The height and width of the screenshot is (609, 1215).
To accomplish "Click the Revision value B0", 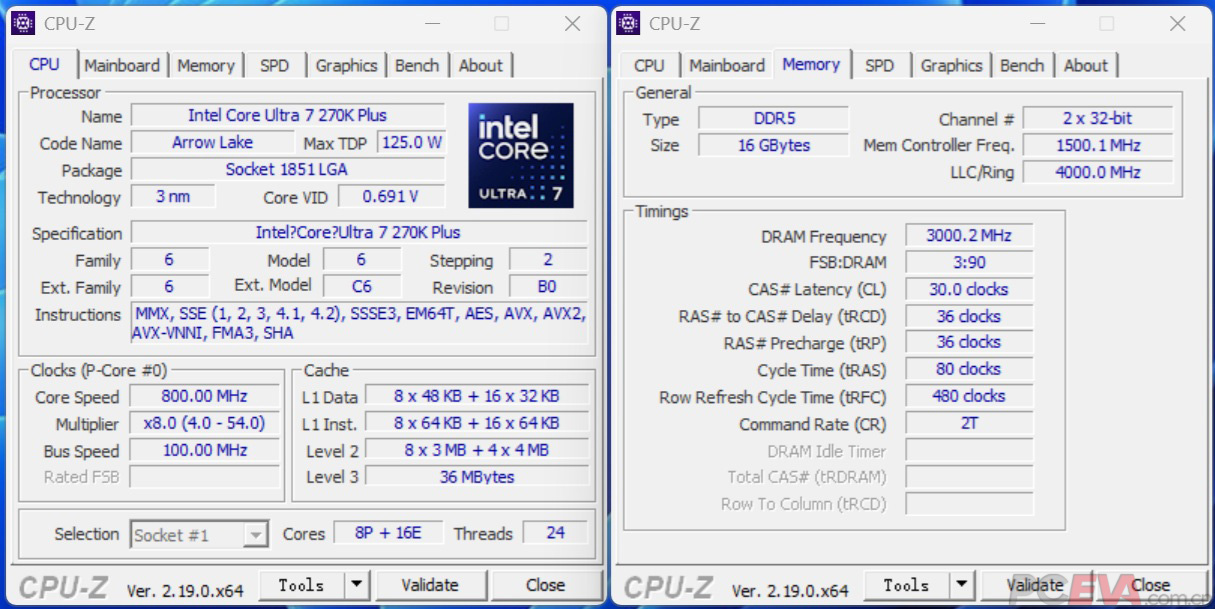I will tap(547, 286).
